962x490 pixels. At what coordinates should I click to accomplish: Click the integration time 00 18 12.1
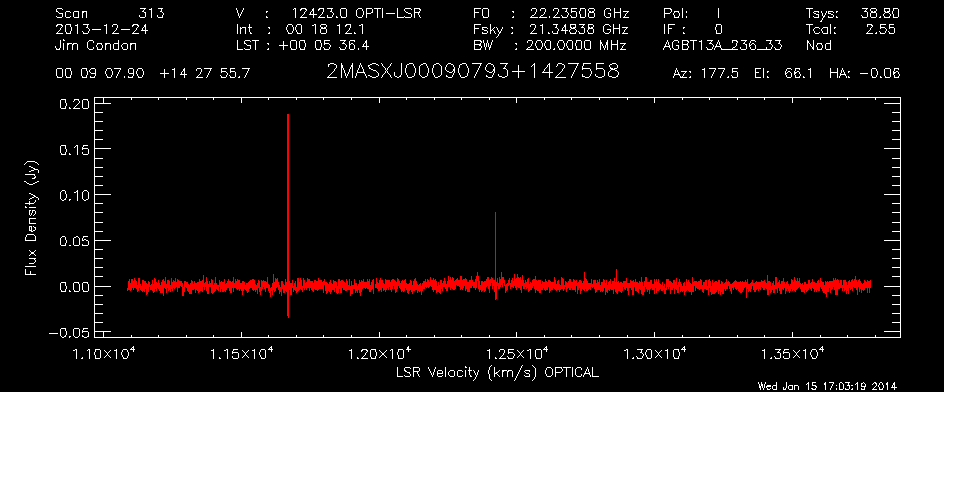[x=325, y=29]
